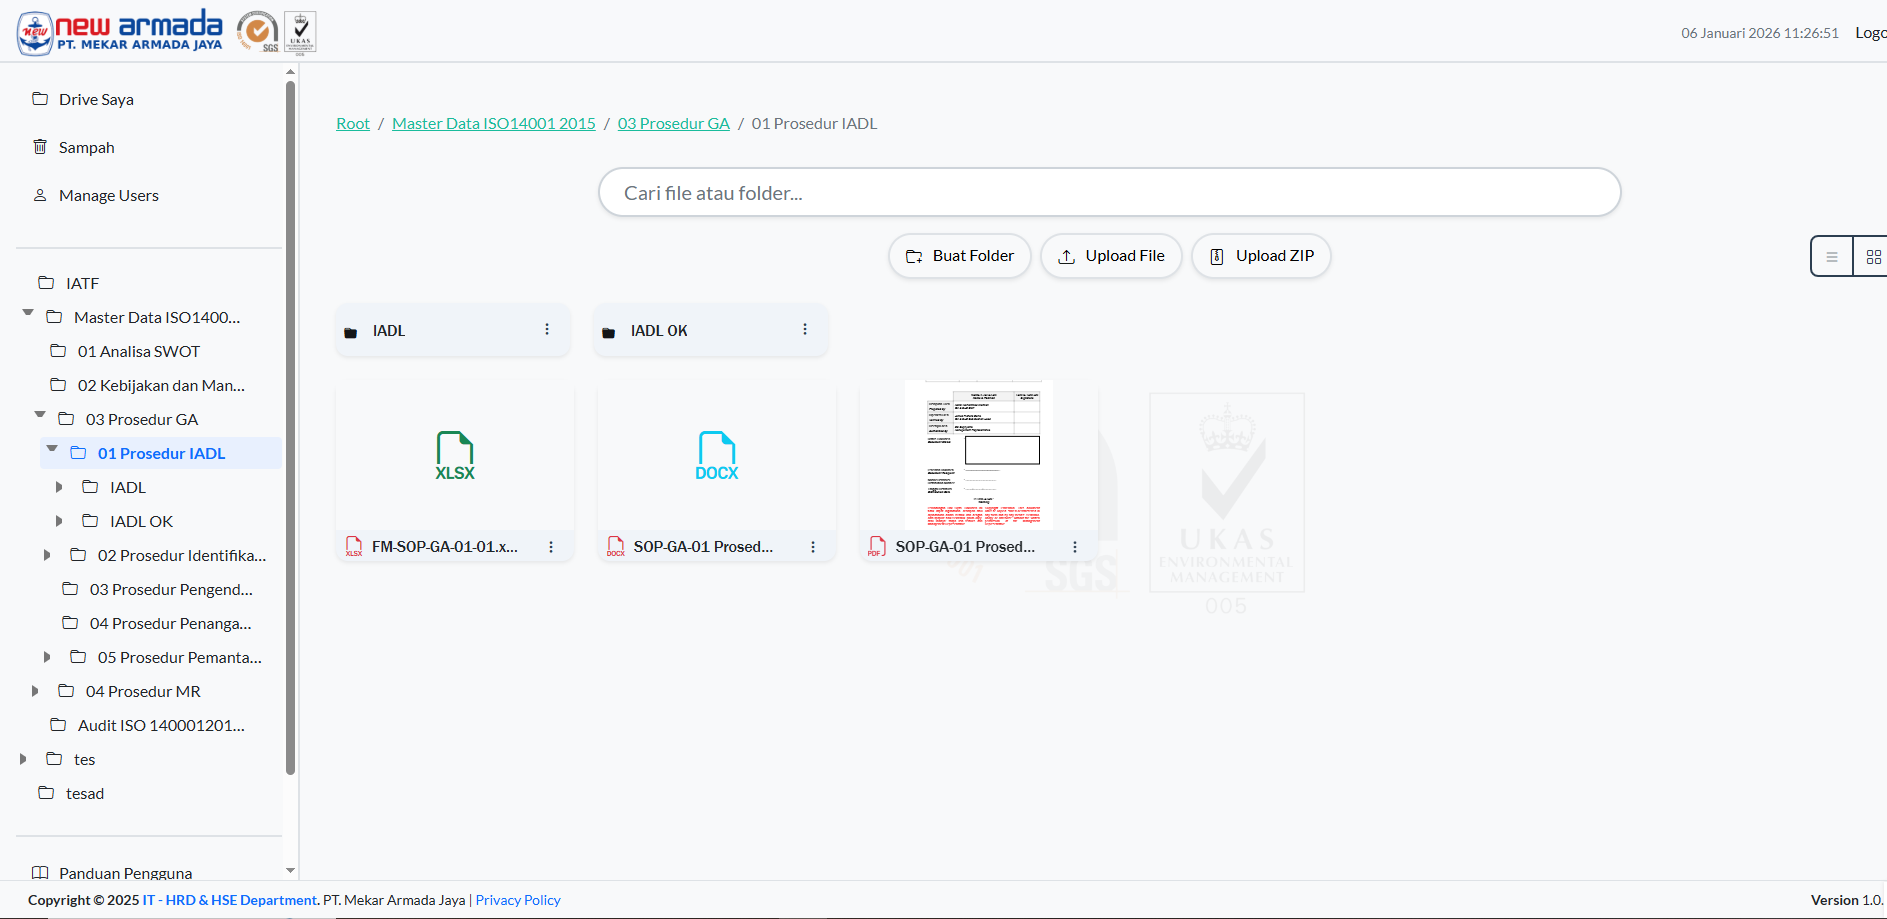Open Privacy Policy link

[518, 900]
